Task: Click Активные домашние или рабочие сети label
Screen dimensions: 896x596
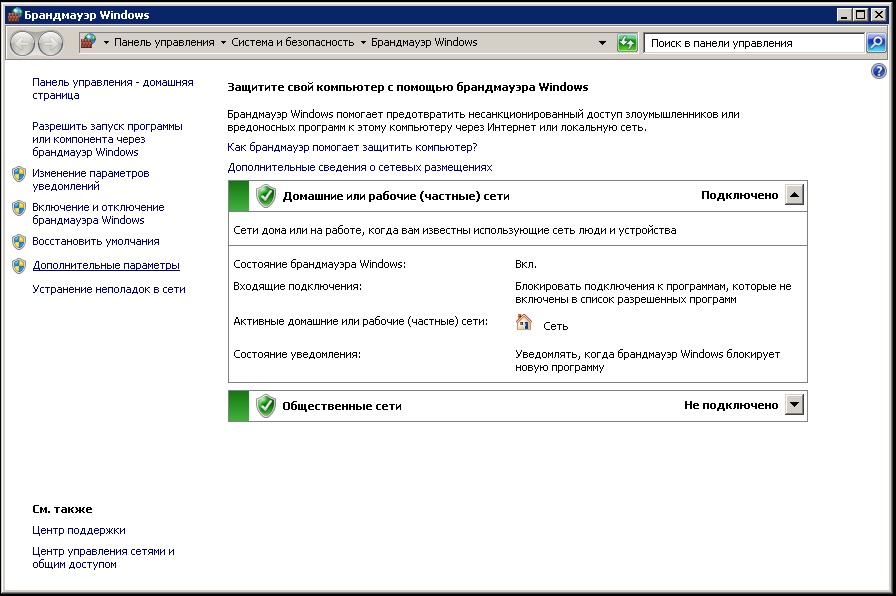Action: (x=361, y=321)
